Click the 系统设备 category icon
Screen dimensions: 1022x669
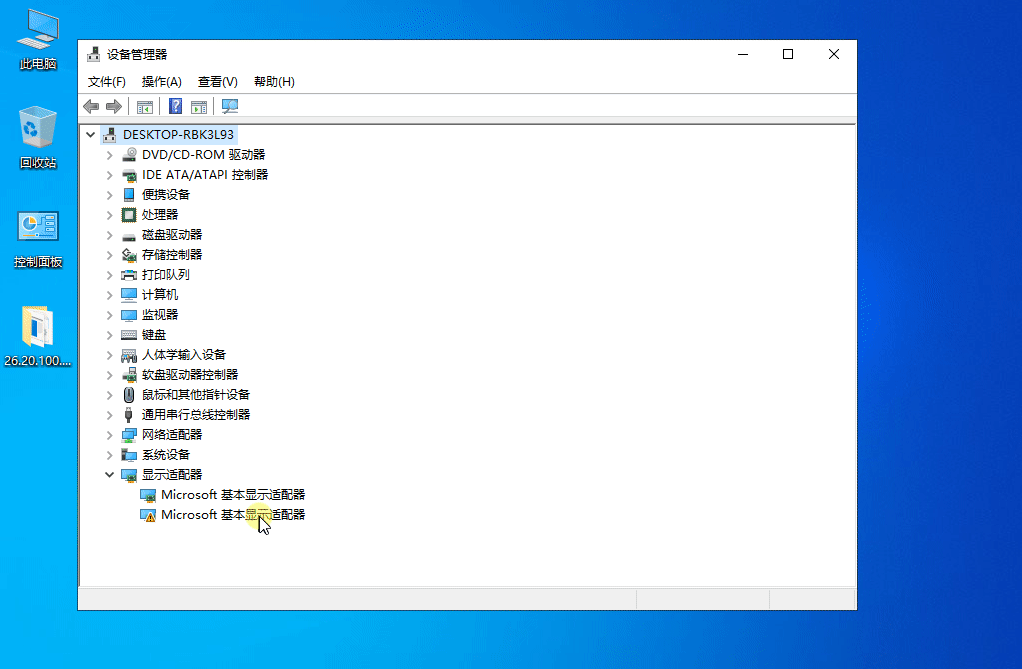[129, 454]
